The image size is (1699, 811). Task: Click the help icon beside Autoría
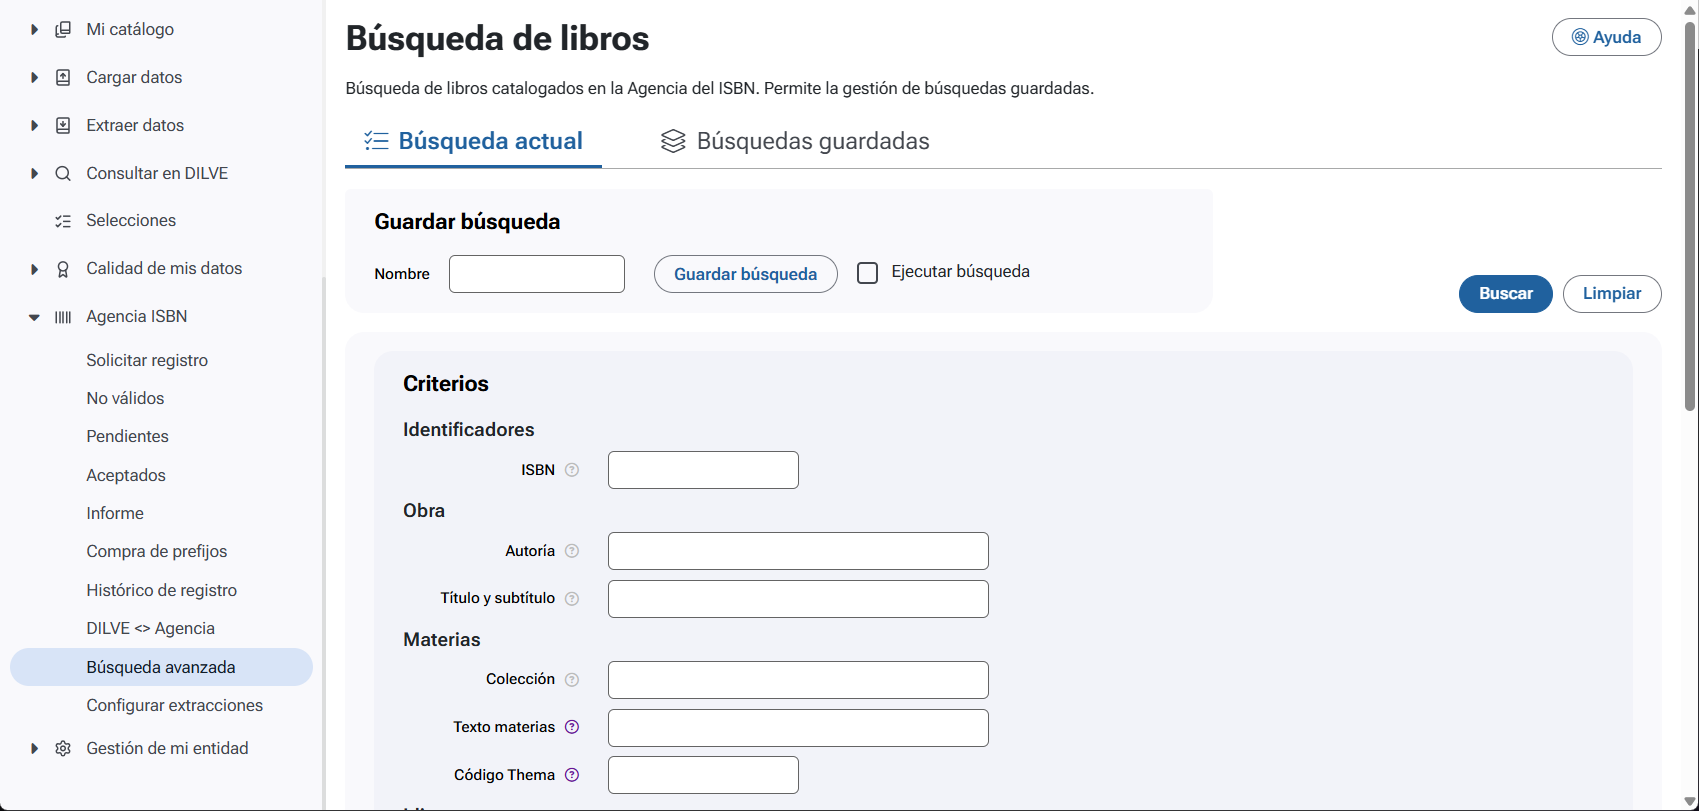[572, 551]
